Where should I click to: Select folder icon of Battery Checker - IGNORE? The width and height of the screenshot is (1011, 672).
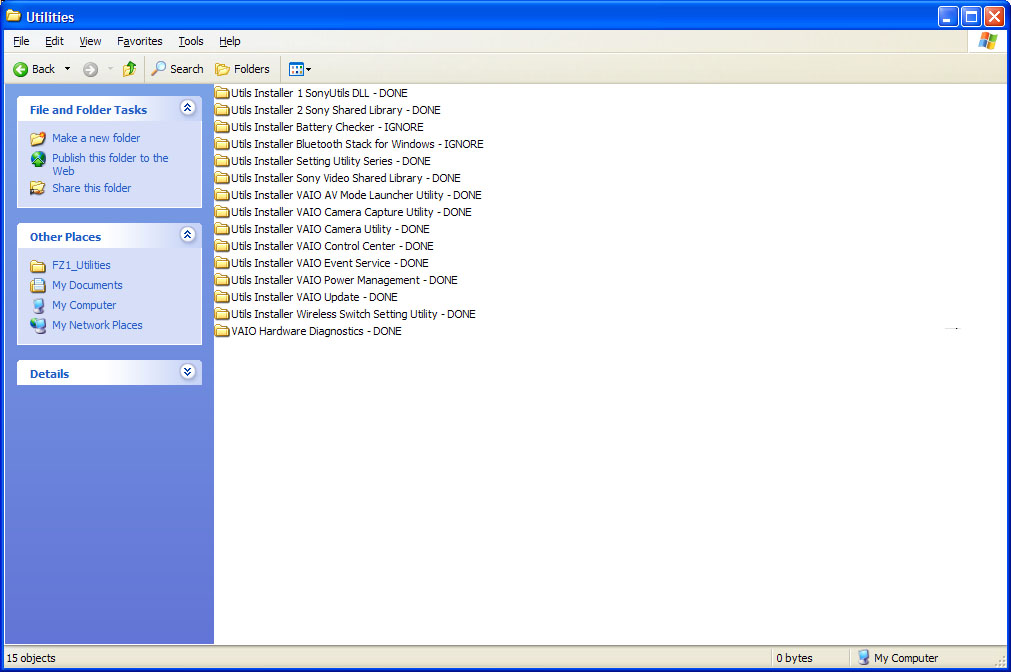222,127
